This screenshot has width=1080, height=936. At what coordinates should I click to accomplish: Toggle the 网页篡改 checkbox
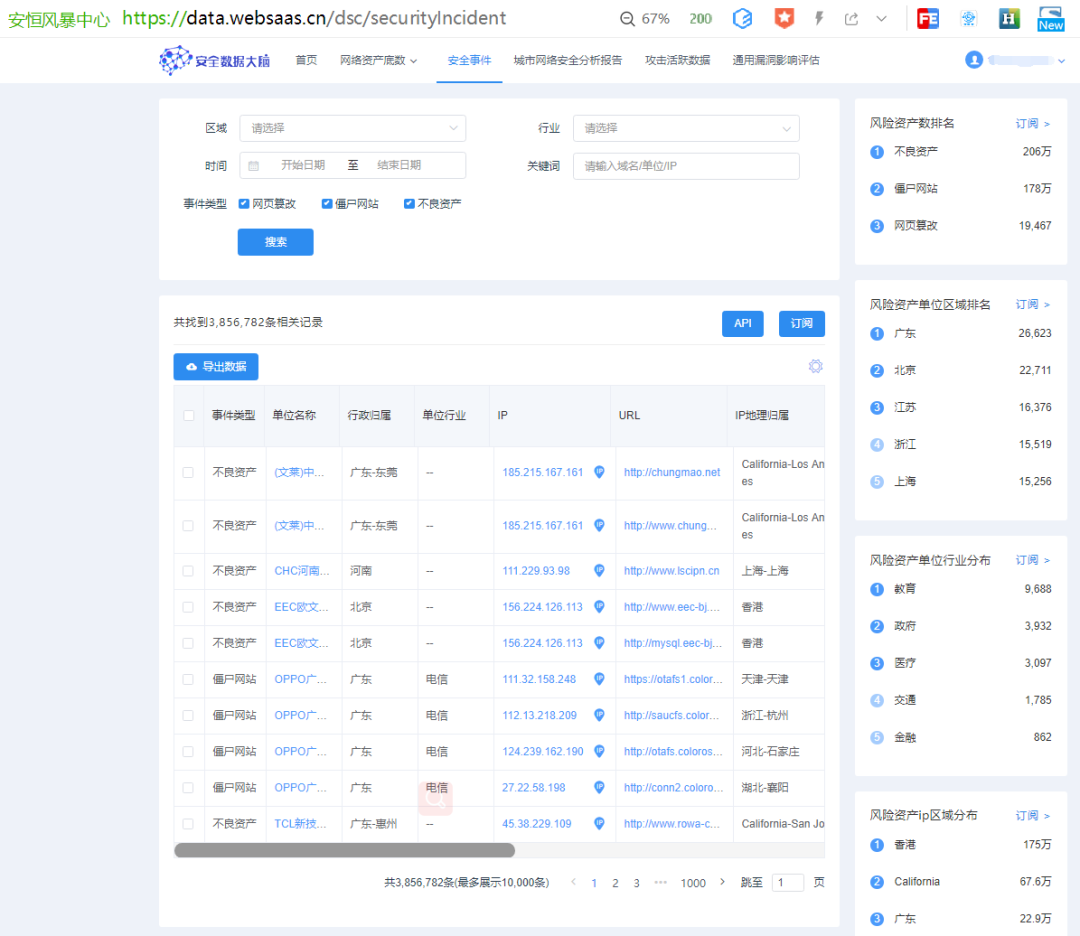[x=244, y=203]
